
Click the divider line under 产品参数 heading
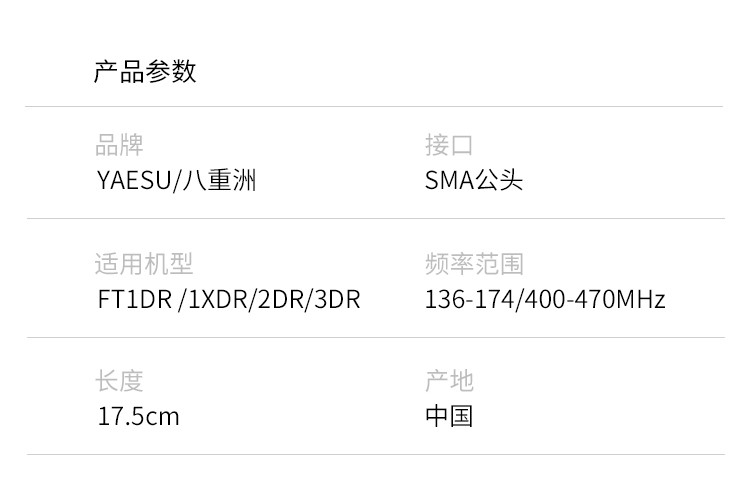(374, 106)
